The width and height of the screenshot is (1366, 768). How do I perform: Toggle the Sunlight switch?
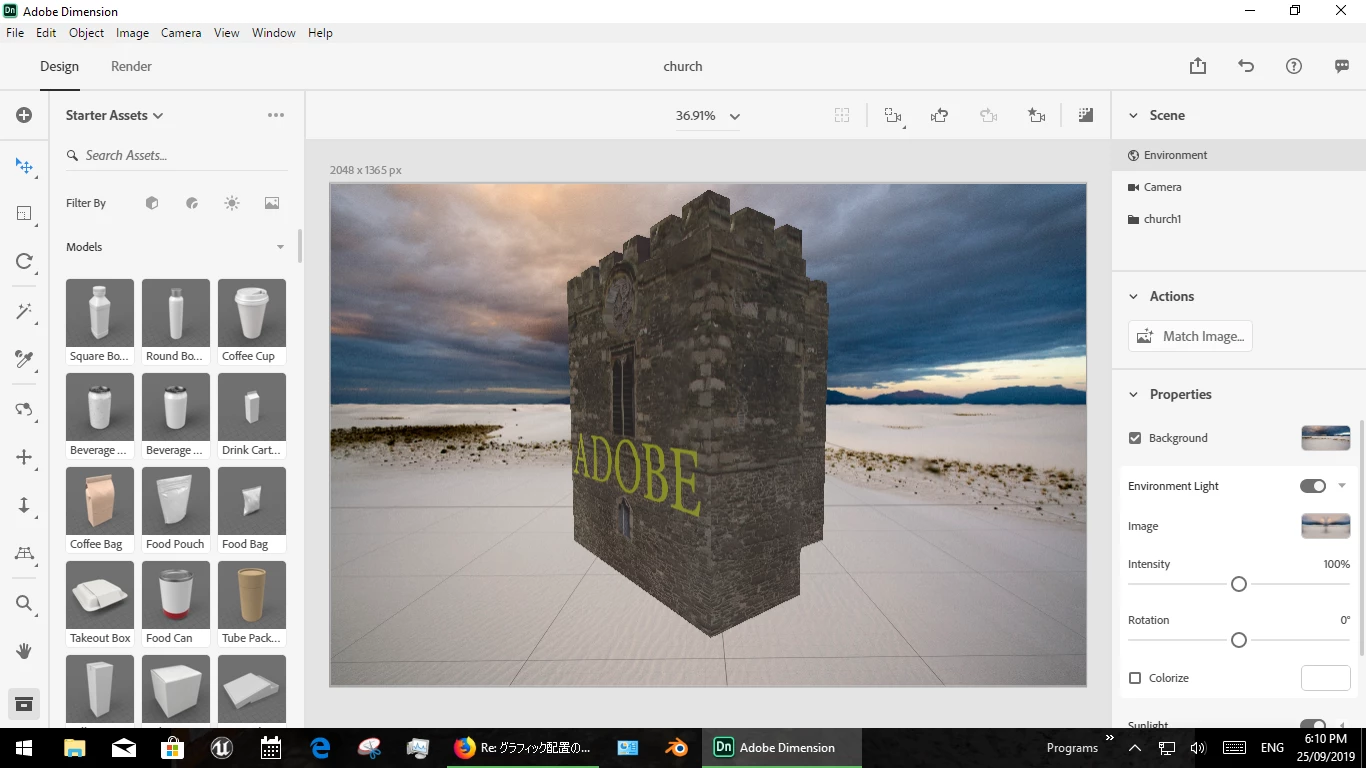coord(1313,726)
